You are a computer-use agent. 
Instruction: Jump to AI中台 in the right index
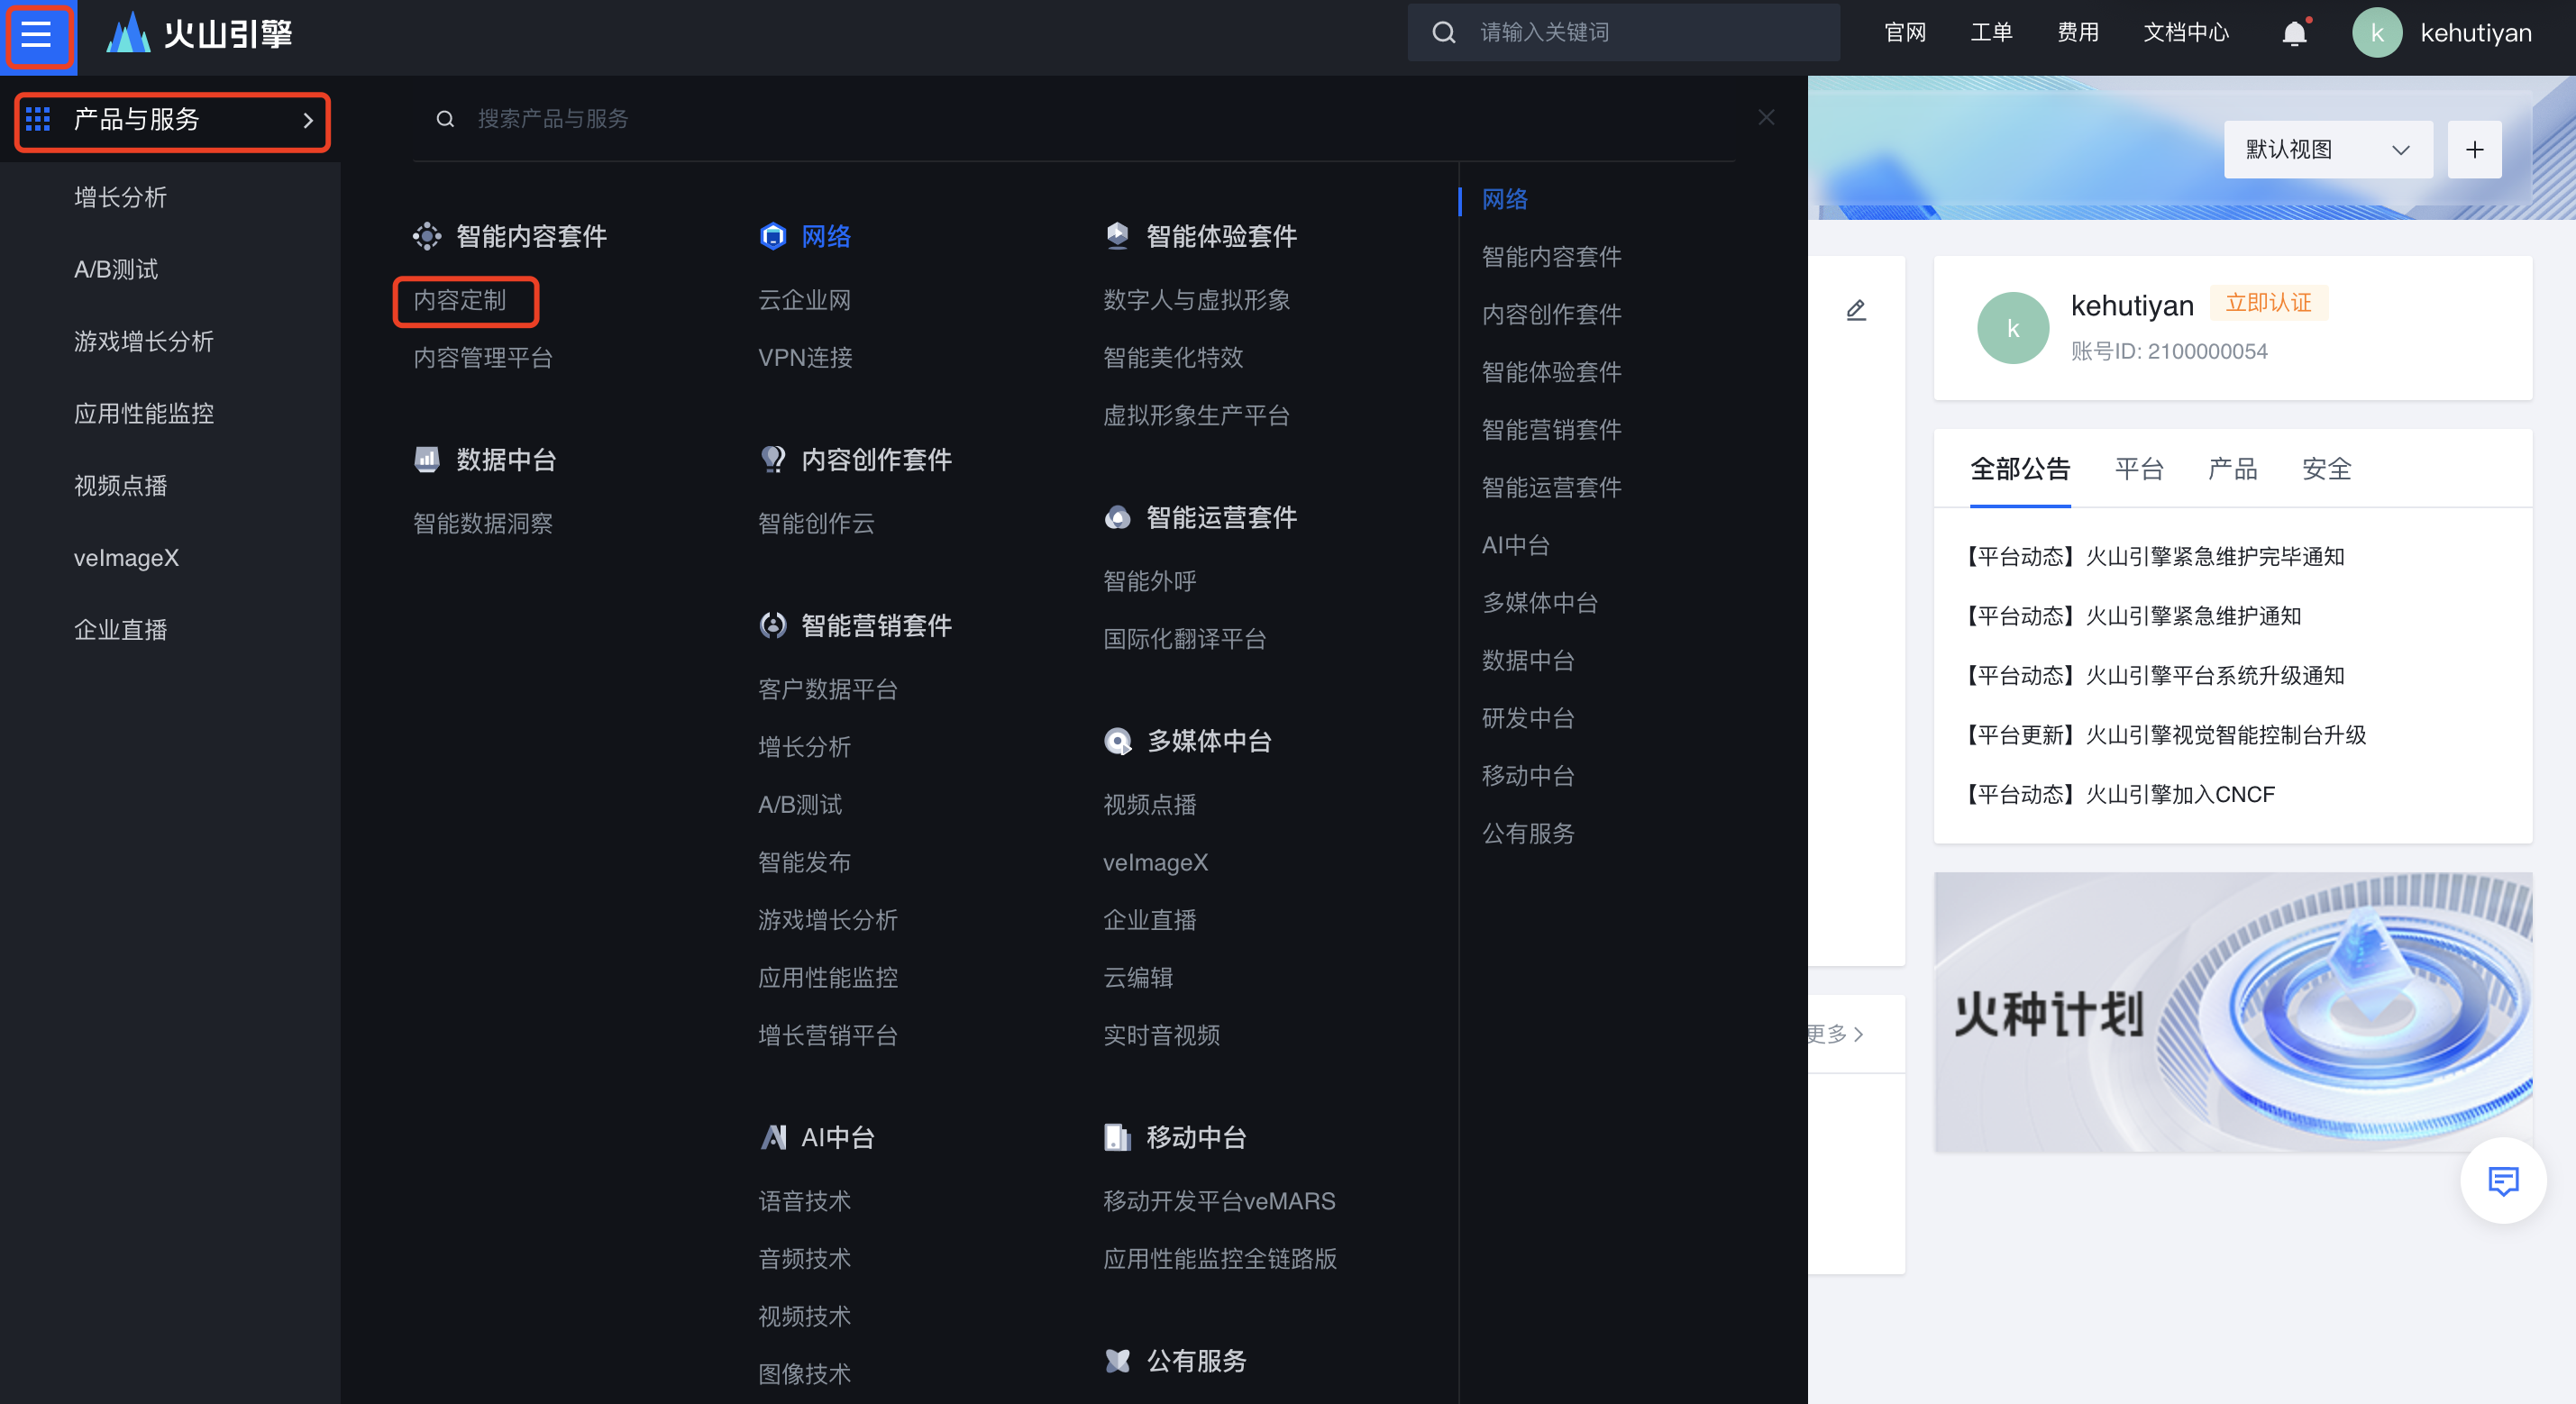(1516, 546)
